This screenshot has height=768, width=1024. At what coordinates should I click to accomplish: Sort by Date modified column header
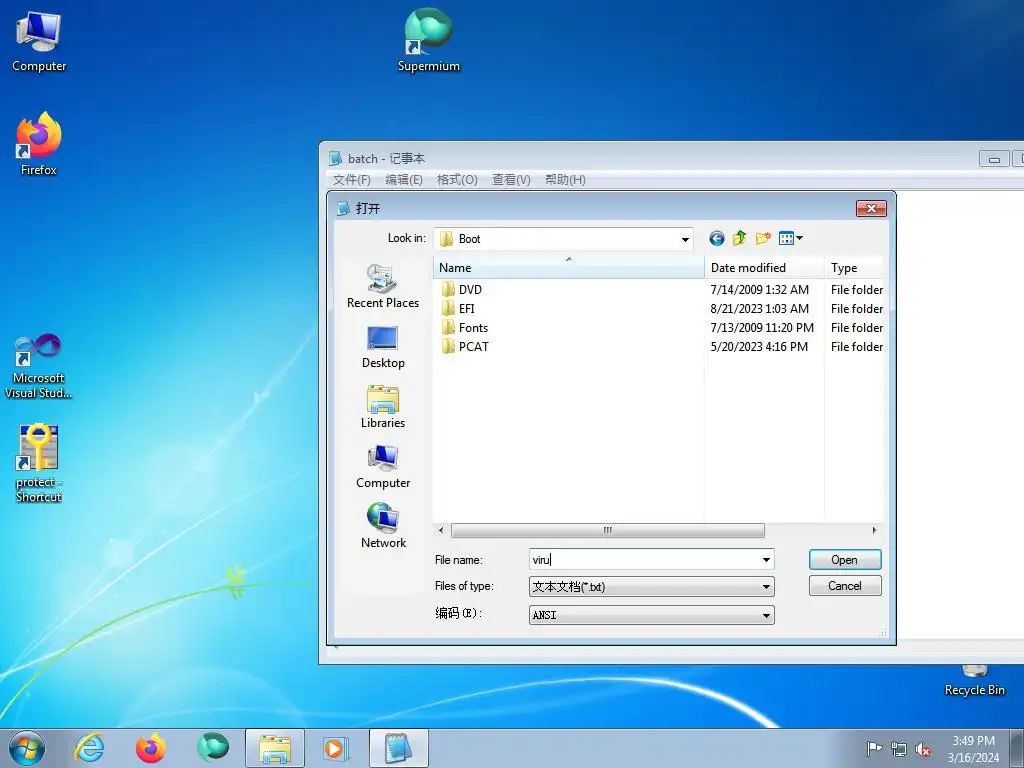point(764,268)
